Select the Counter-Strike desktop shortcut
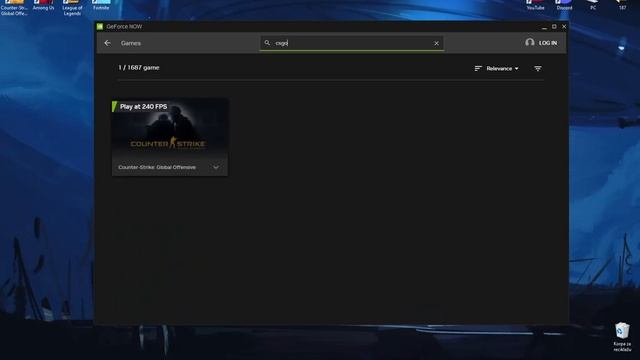The height and width of the screenshot is (360, 640). click(x=14, y=7)
